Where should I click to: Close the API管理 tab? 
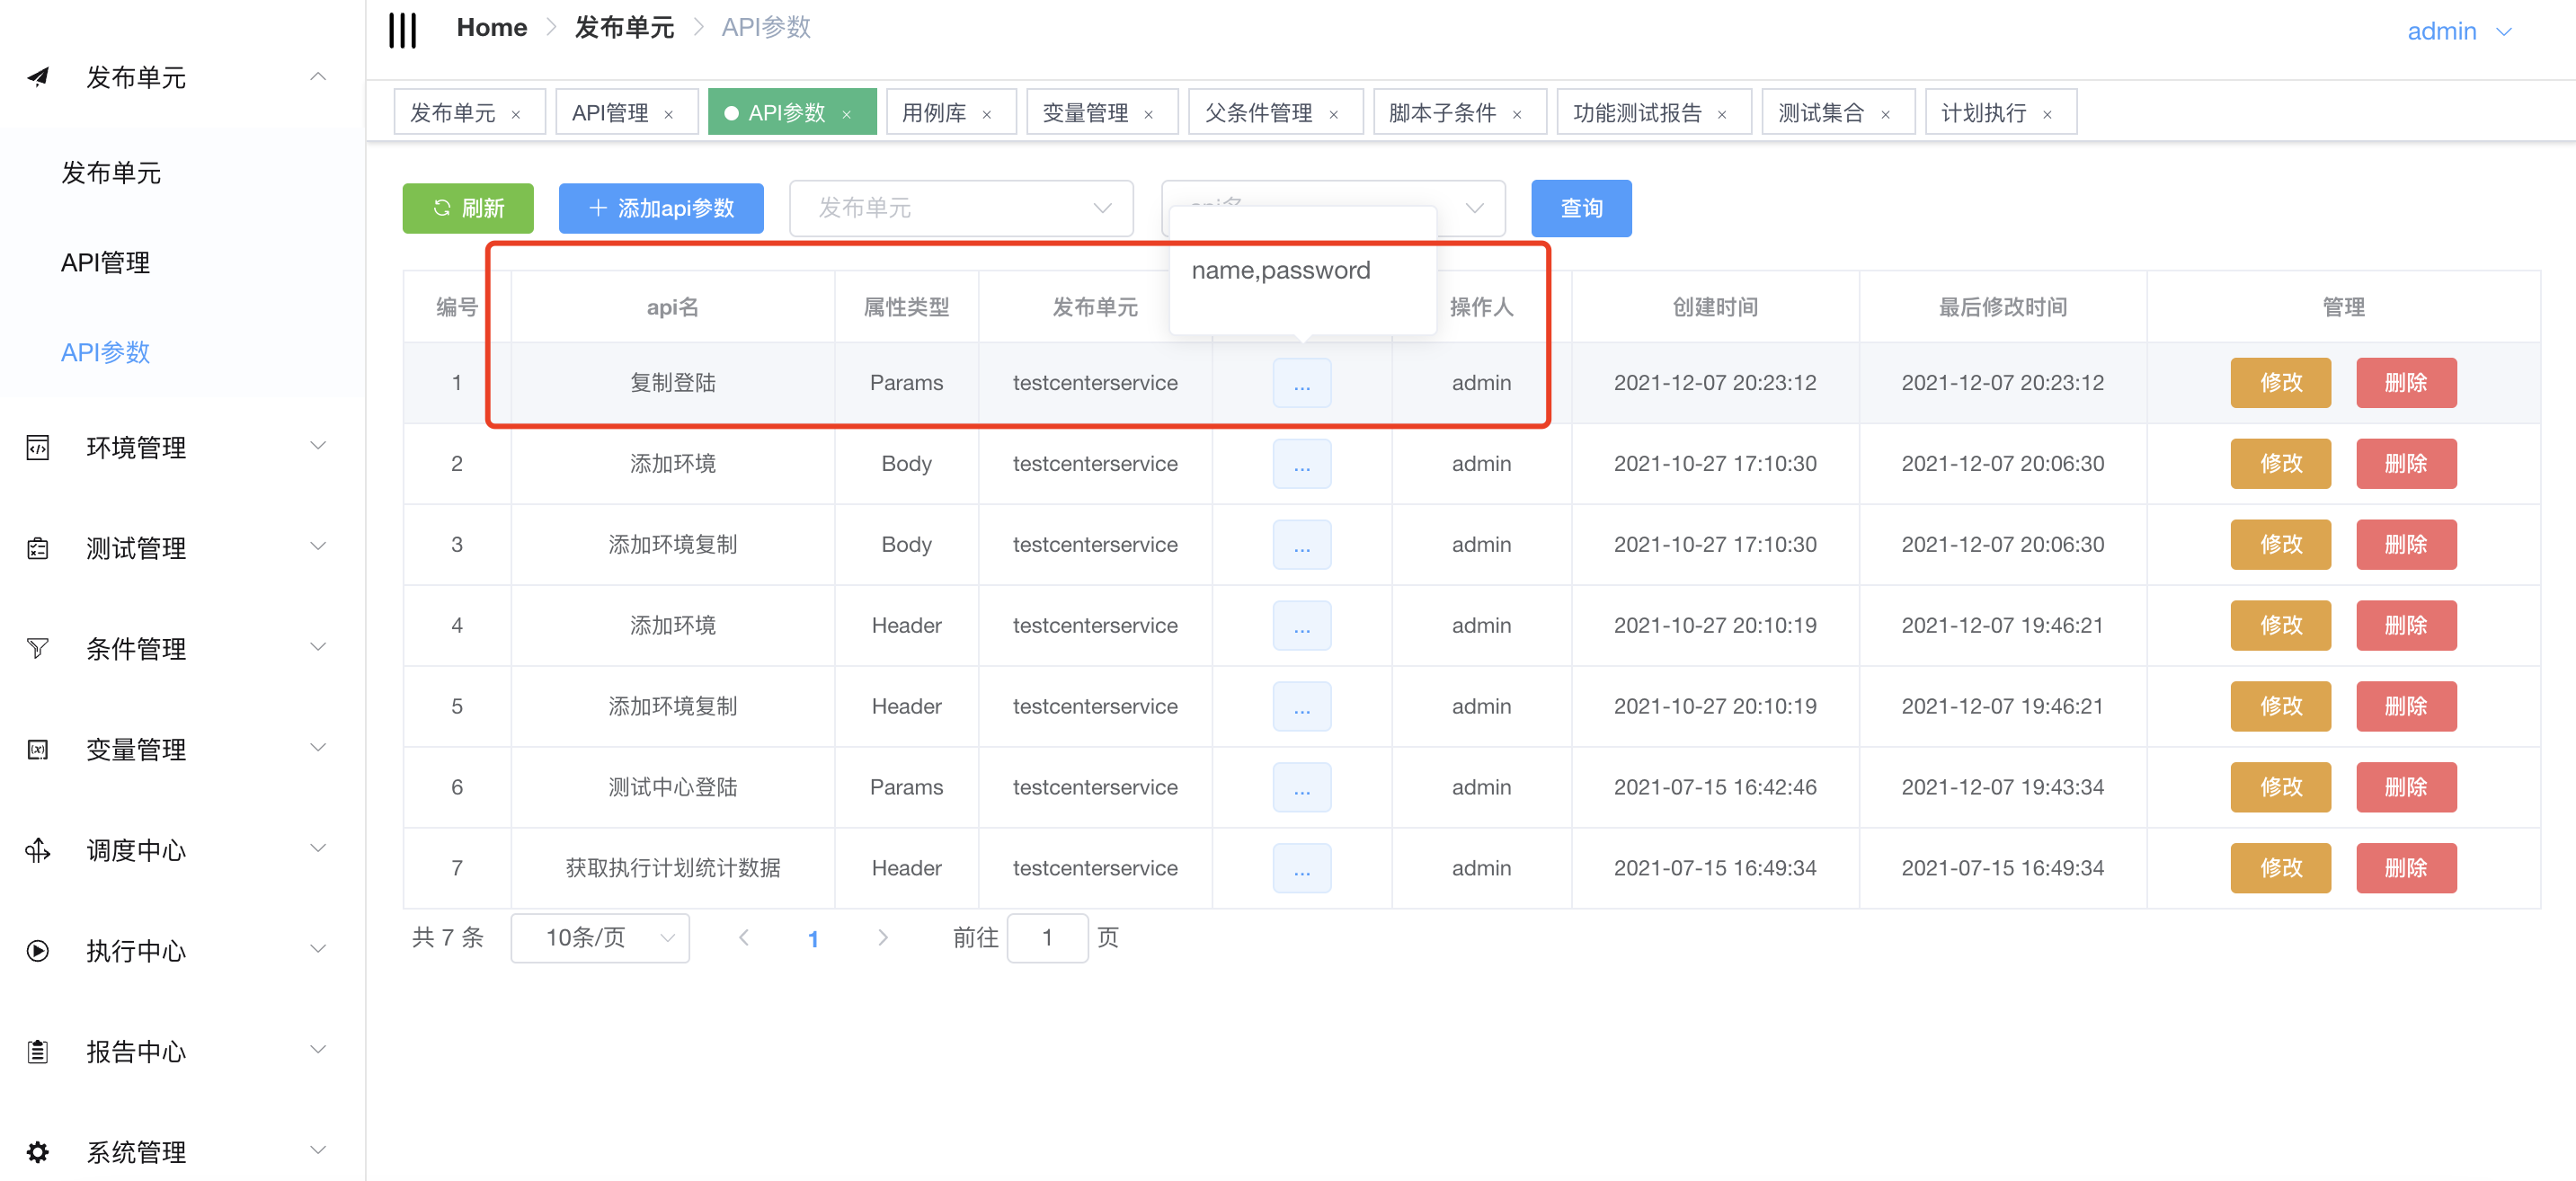click(669, 114)
